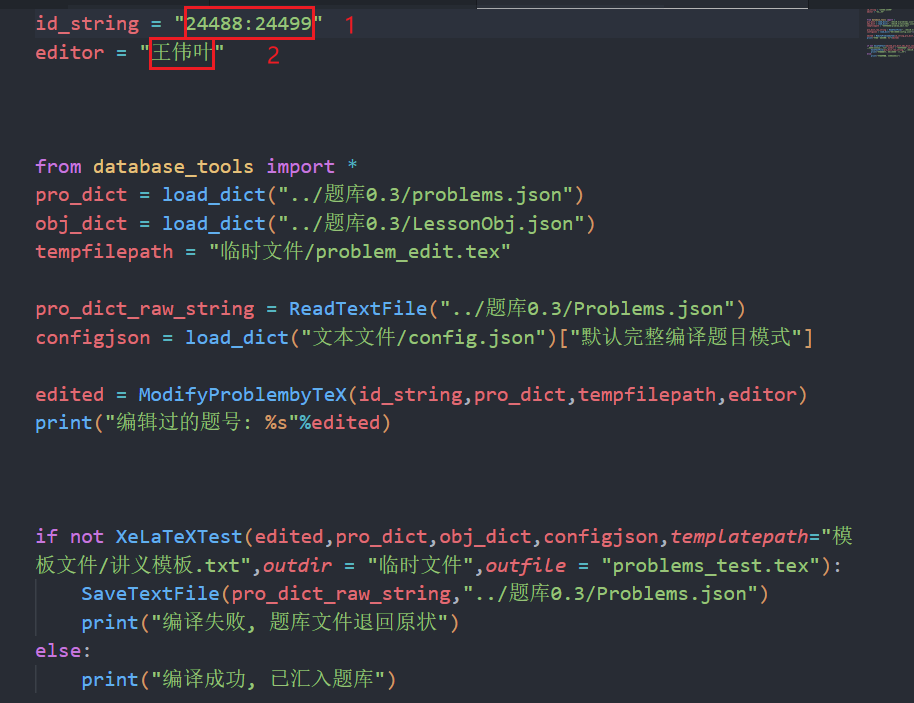This screenshot has width=914, height=703.
Task: Click the SaveTextFile function call
Action: 150,594
